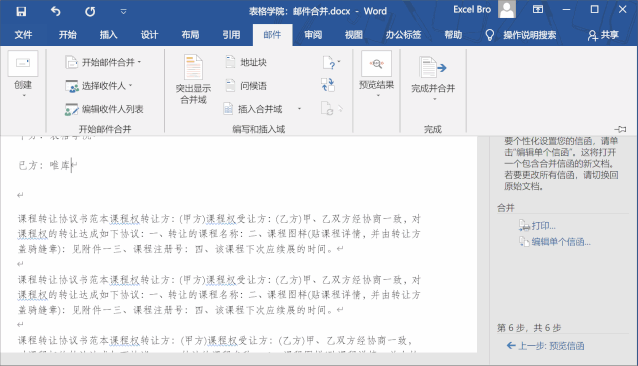Click the 共享 share button
This screenshot has height=366, width=638.
coord(603,35)
